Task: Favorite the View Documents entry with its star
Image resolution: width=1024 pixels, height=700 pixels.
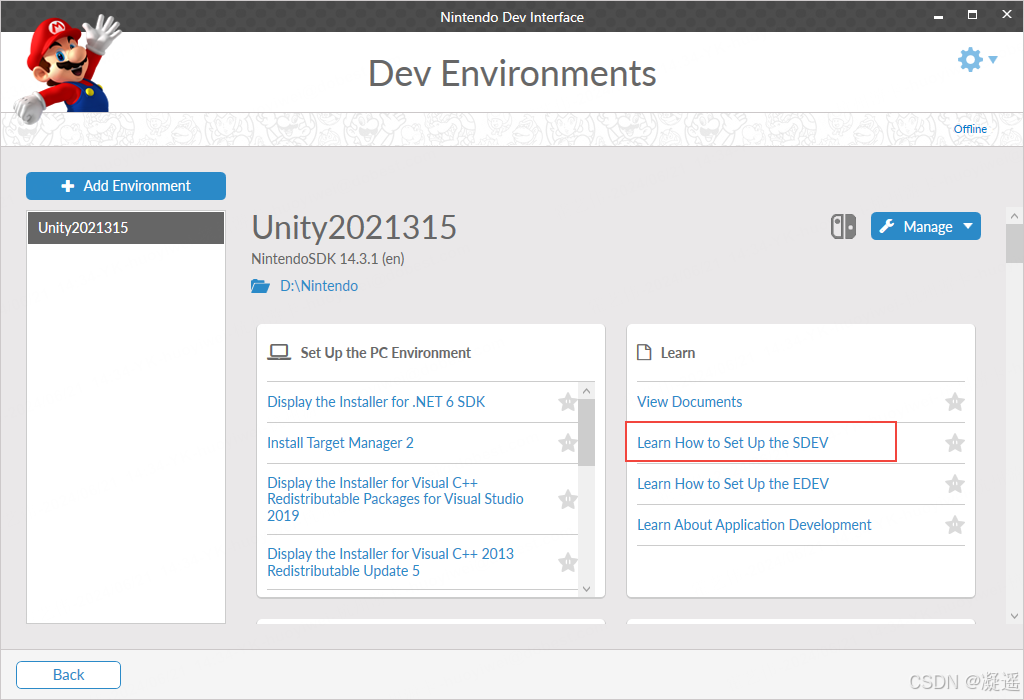Action: [x=954, y=401]
